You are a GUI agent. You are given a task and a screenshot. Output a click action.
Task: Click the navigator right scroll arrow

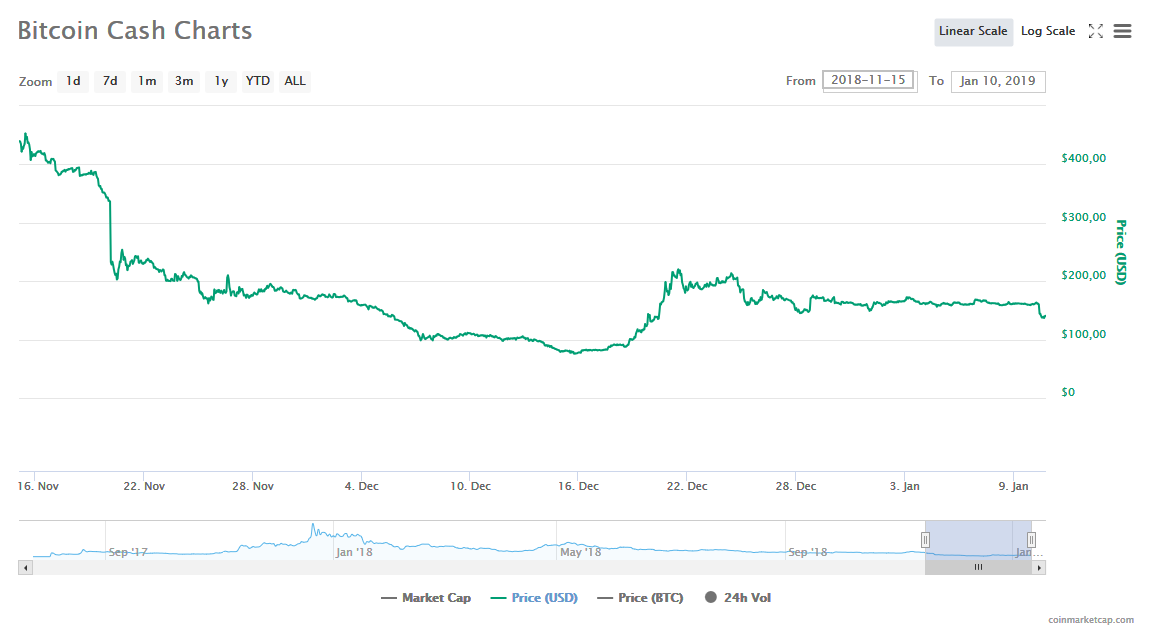1039,567
